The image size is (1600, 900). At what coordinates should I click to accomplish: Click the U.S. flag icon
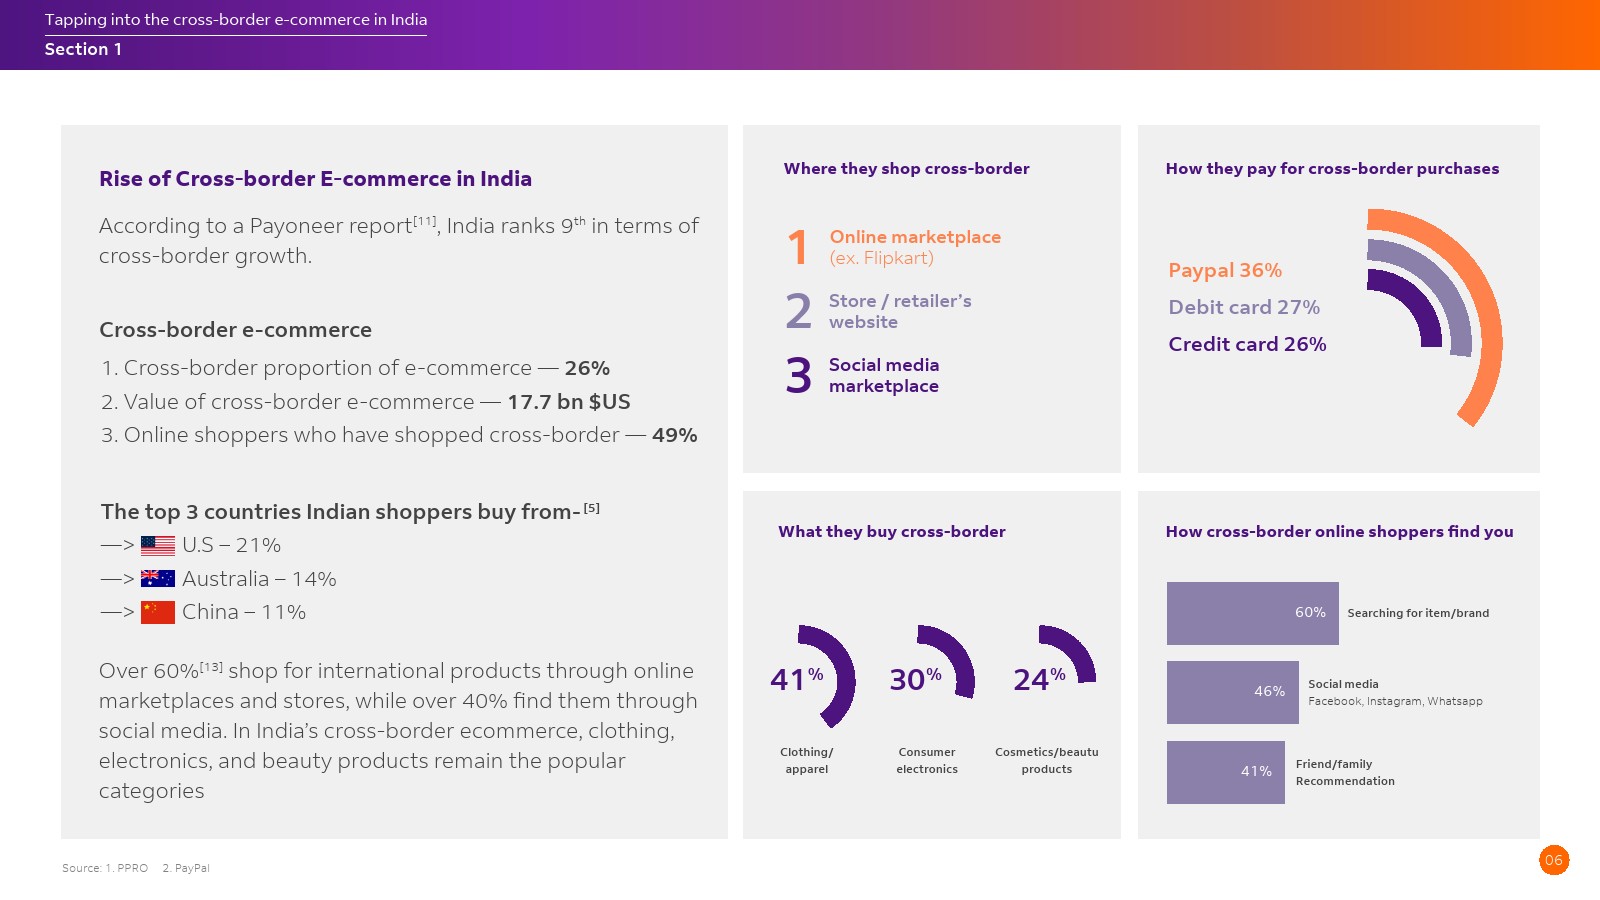(158, 546)
